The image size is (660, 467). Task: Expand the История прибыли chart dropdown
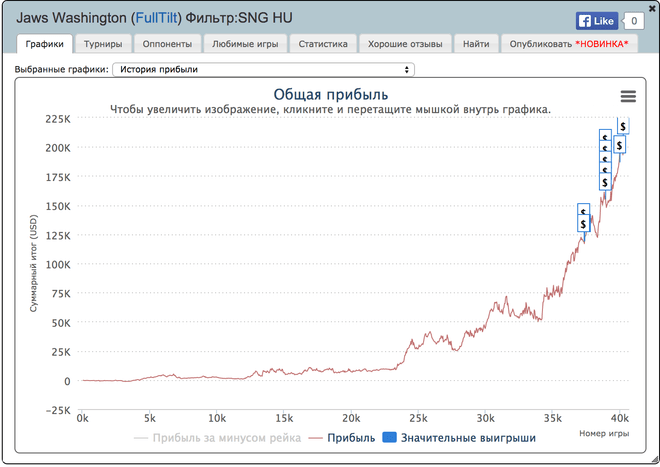point(263,69)
